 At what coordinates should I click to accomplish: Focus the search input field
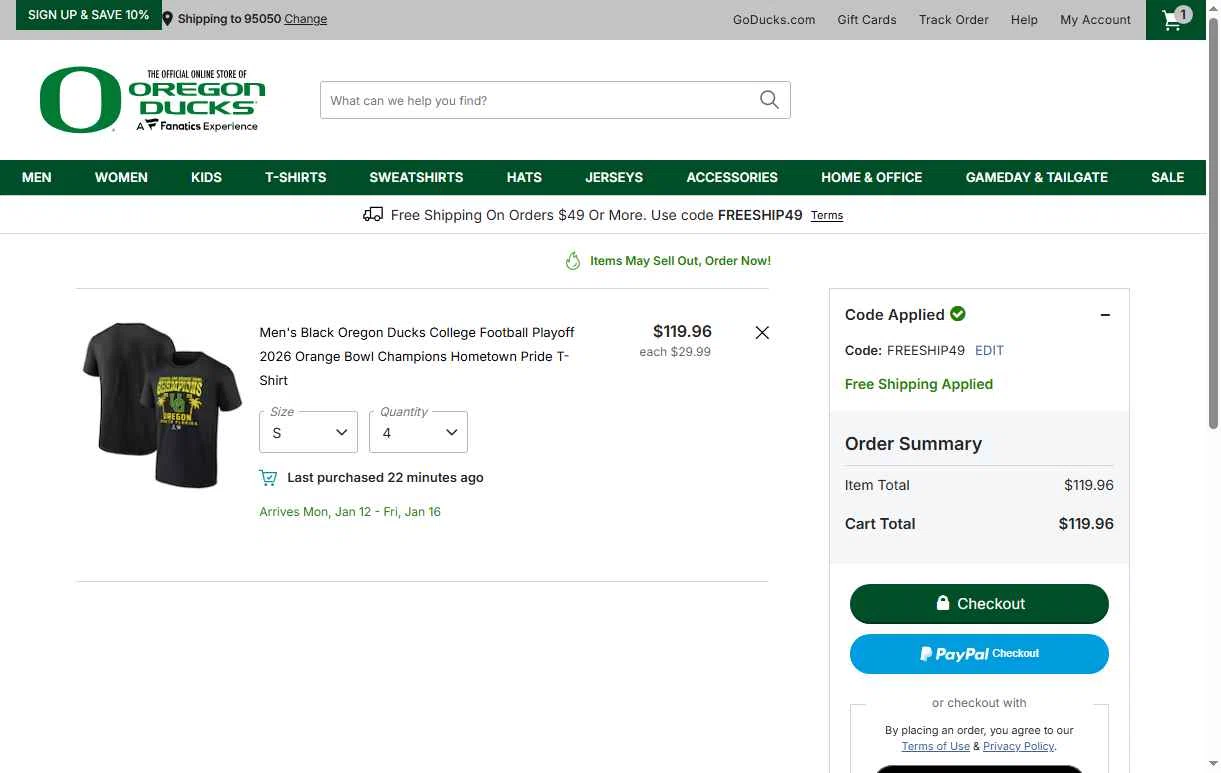[540, 100]
